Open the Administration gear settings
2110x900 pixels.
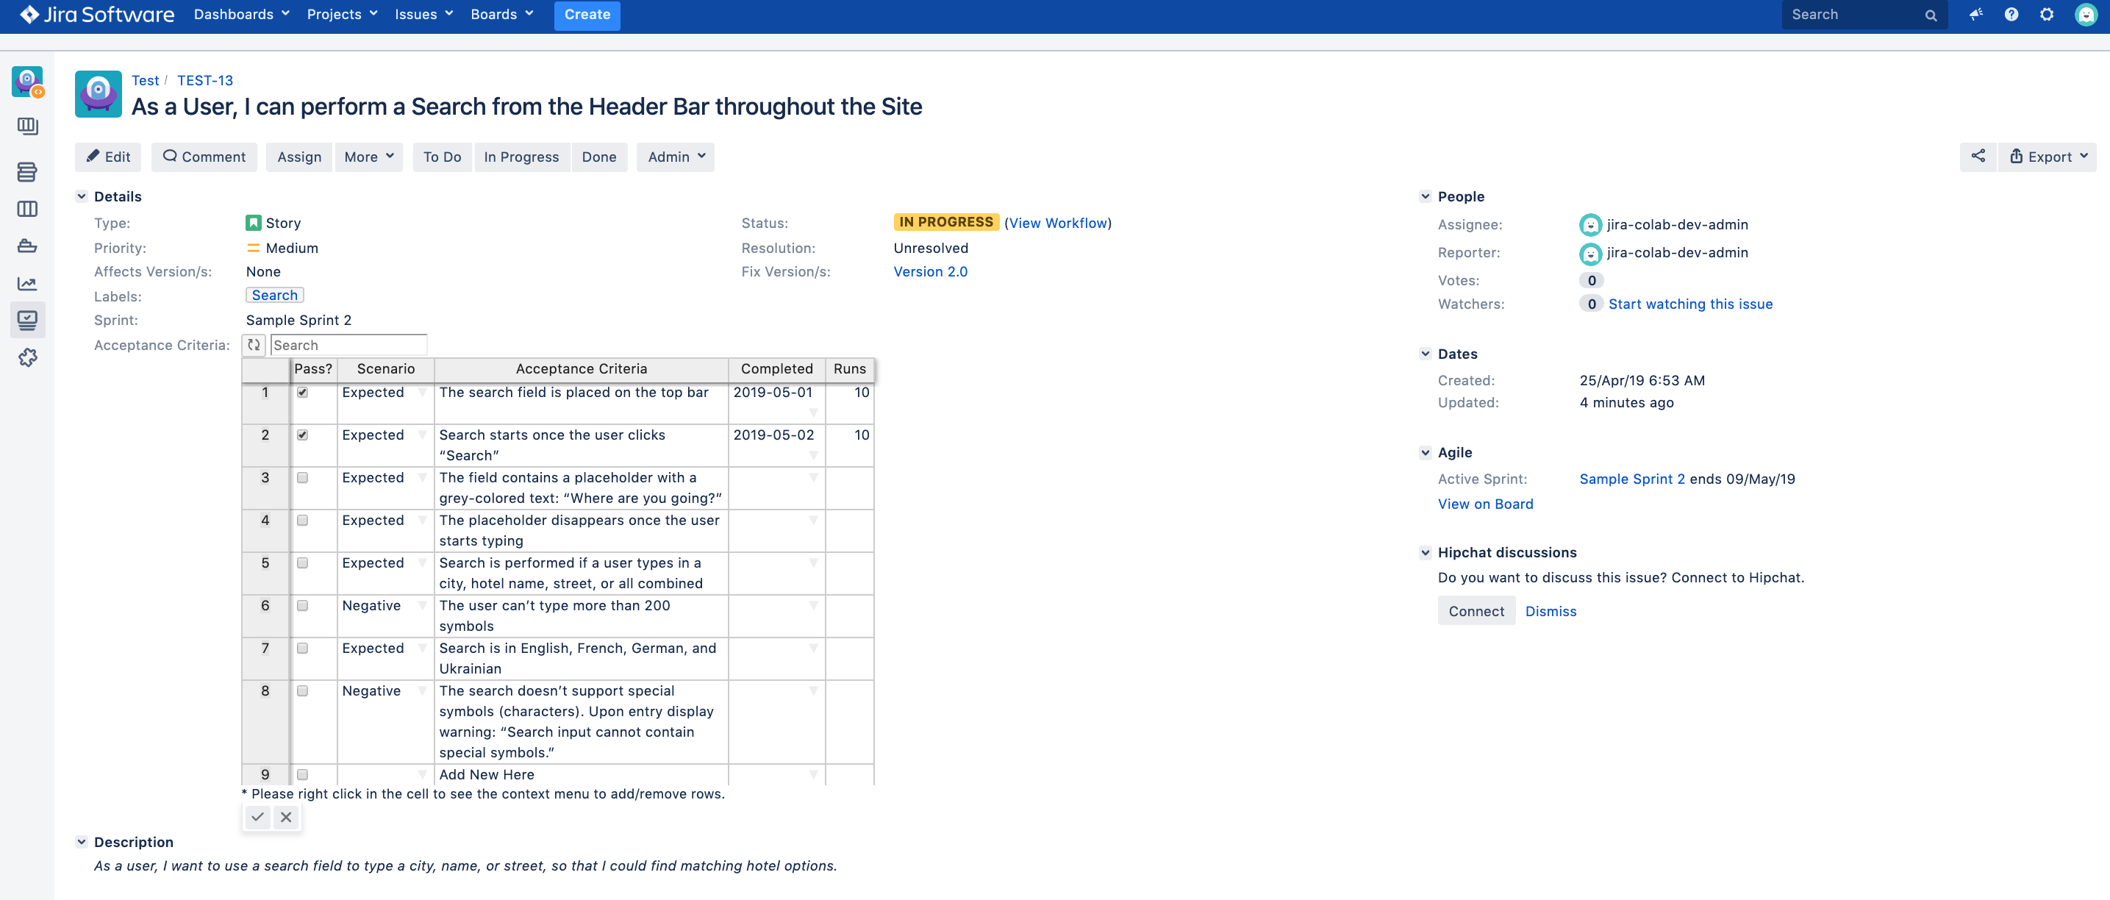[2047, 14]
